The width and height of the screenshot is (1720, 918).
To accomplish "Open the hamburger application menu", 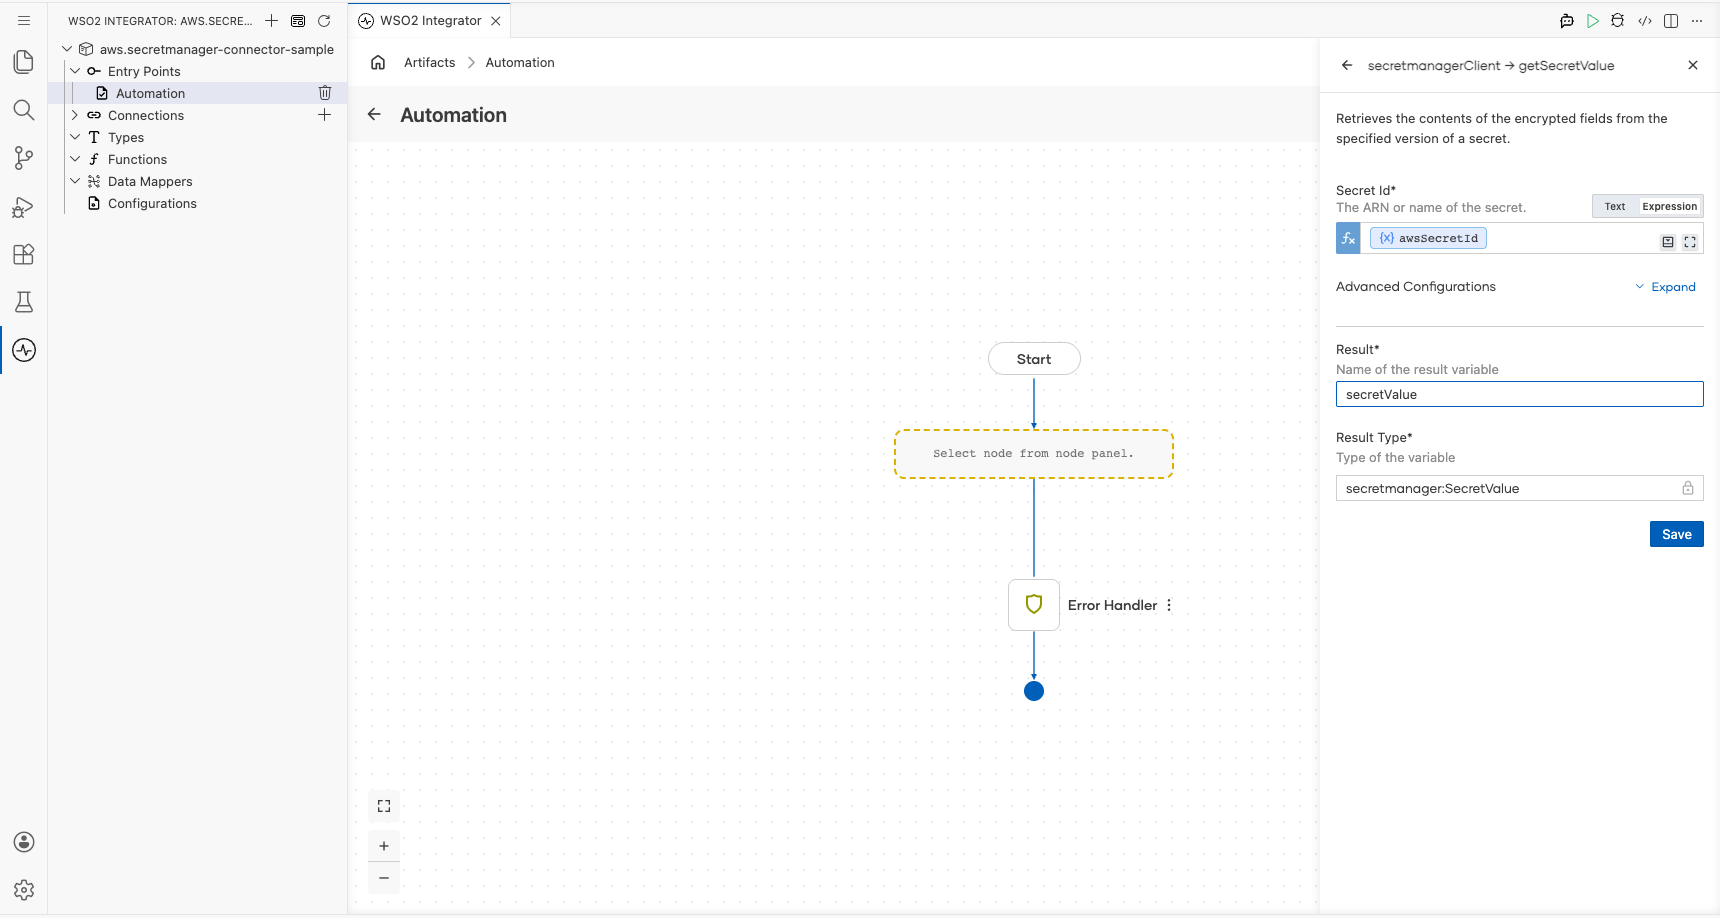I will 24,20.
